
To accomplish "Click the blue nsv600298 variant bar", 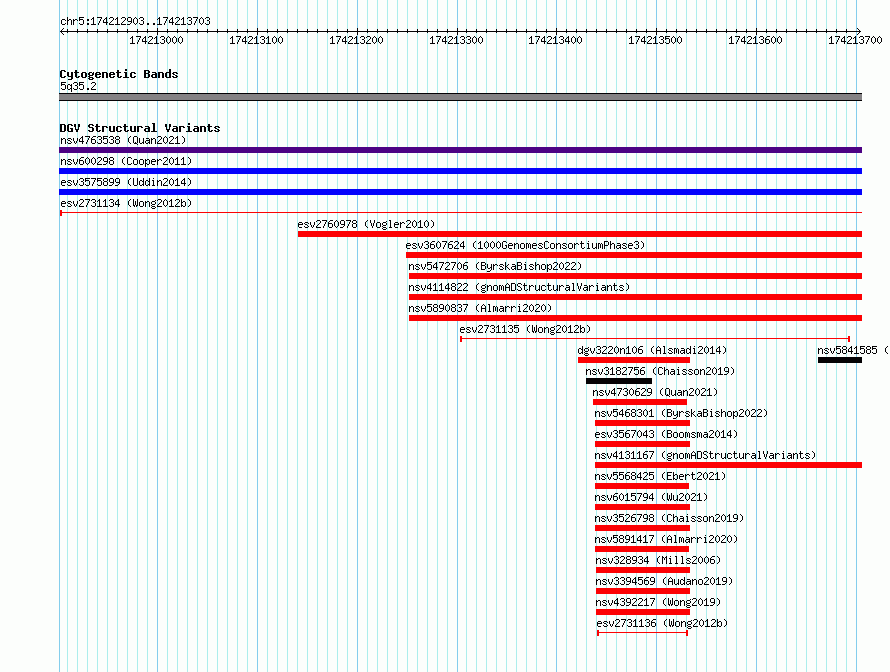I will coord(460,171).
